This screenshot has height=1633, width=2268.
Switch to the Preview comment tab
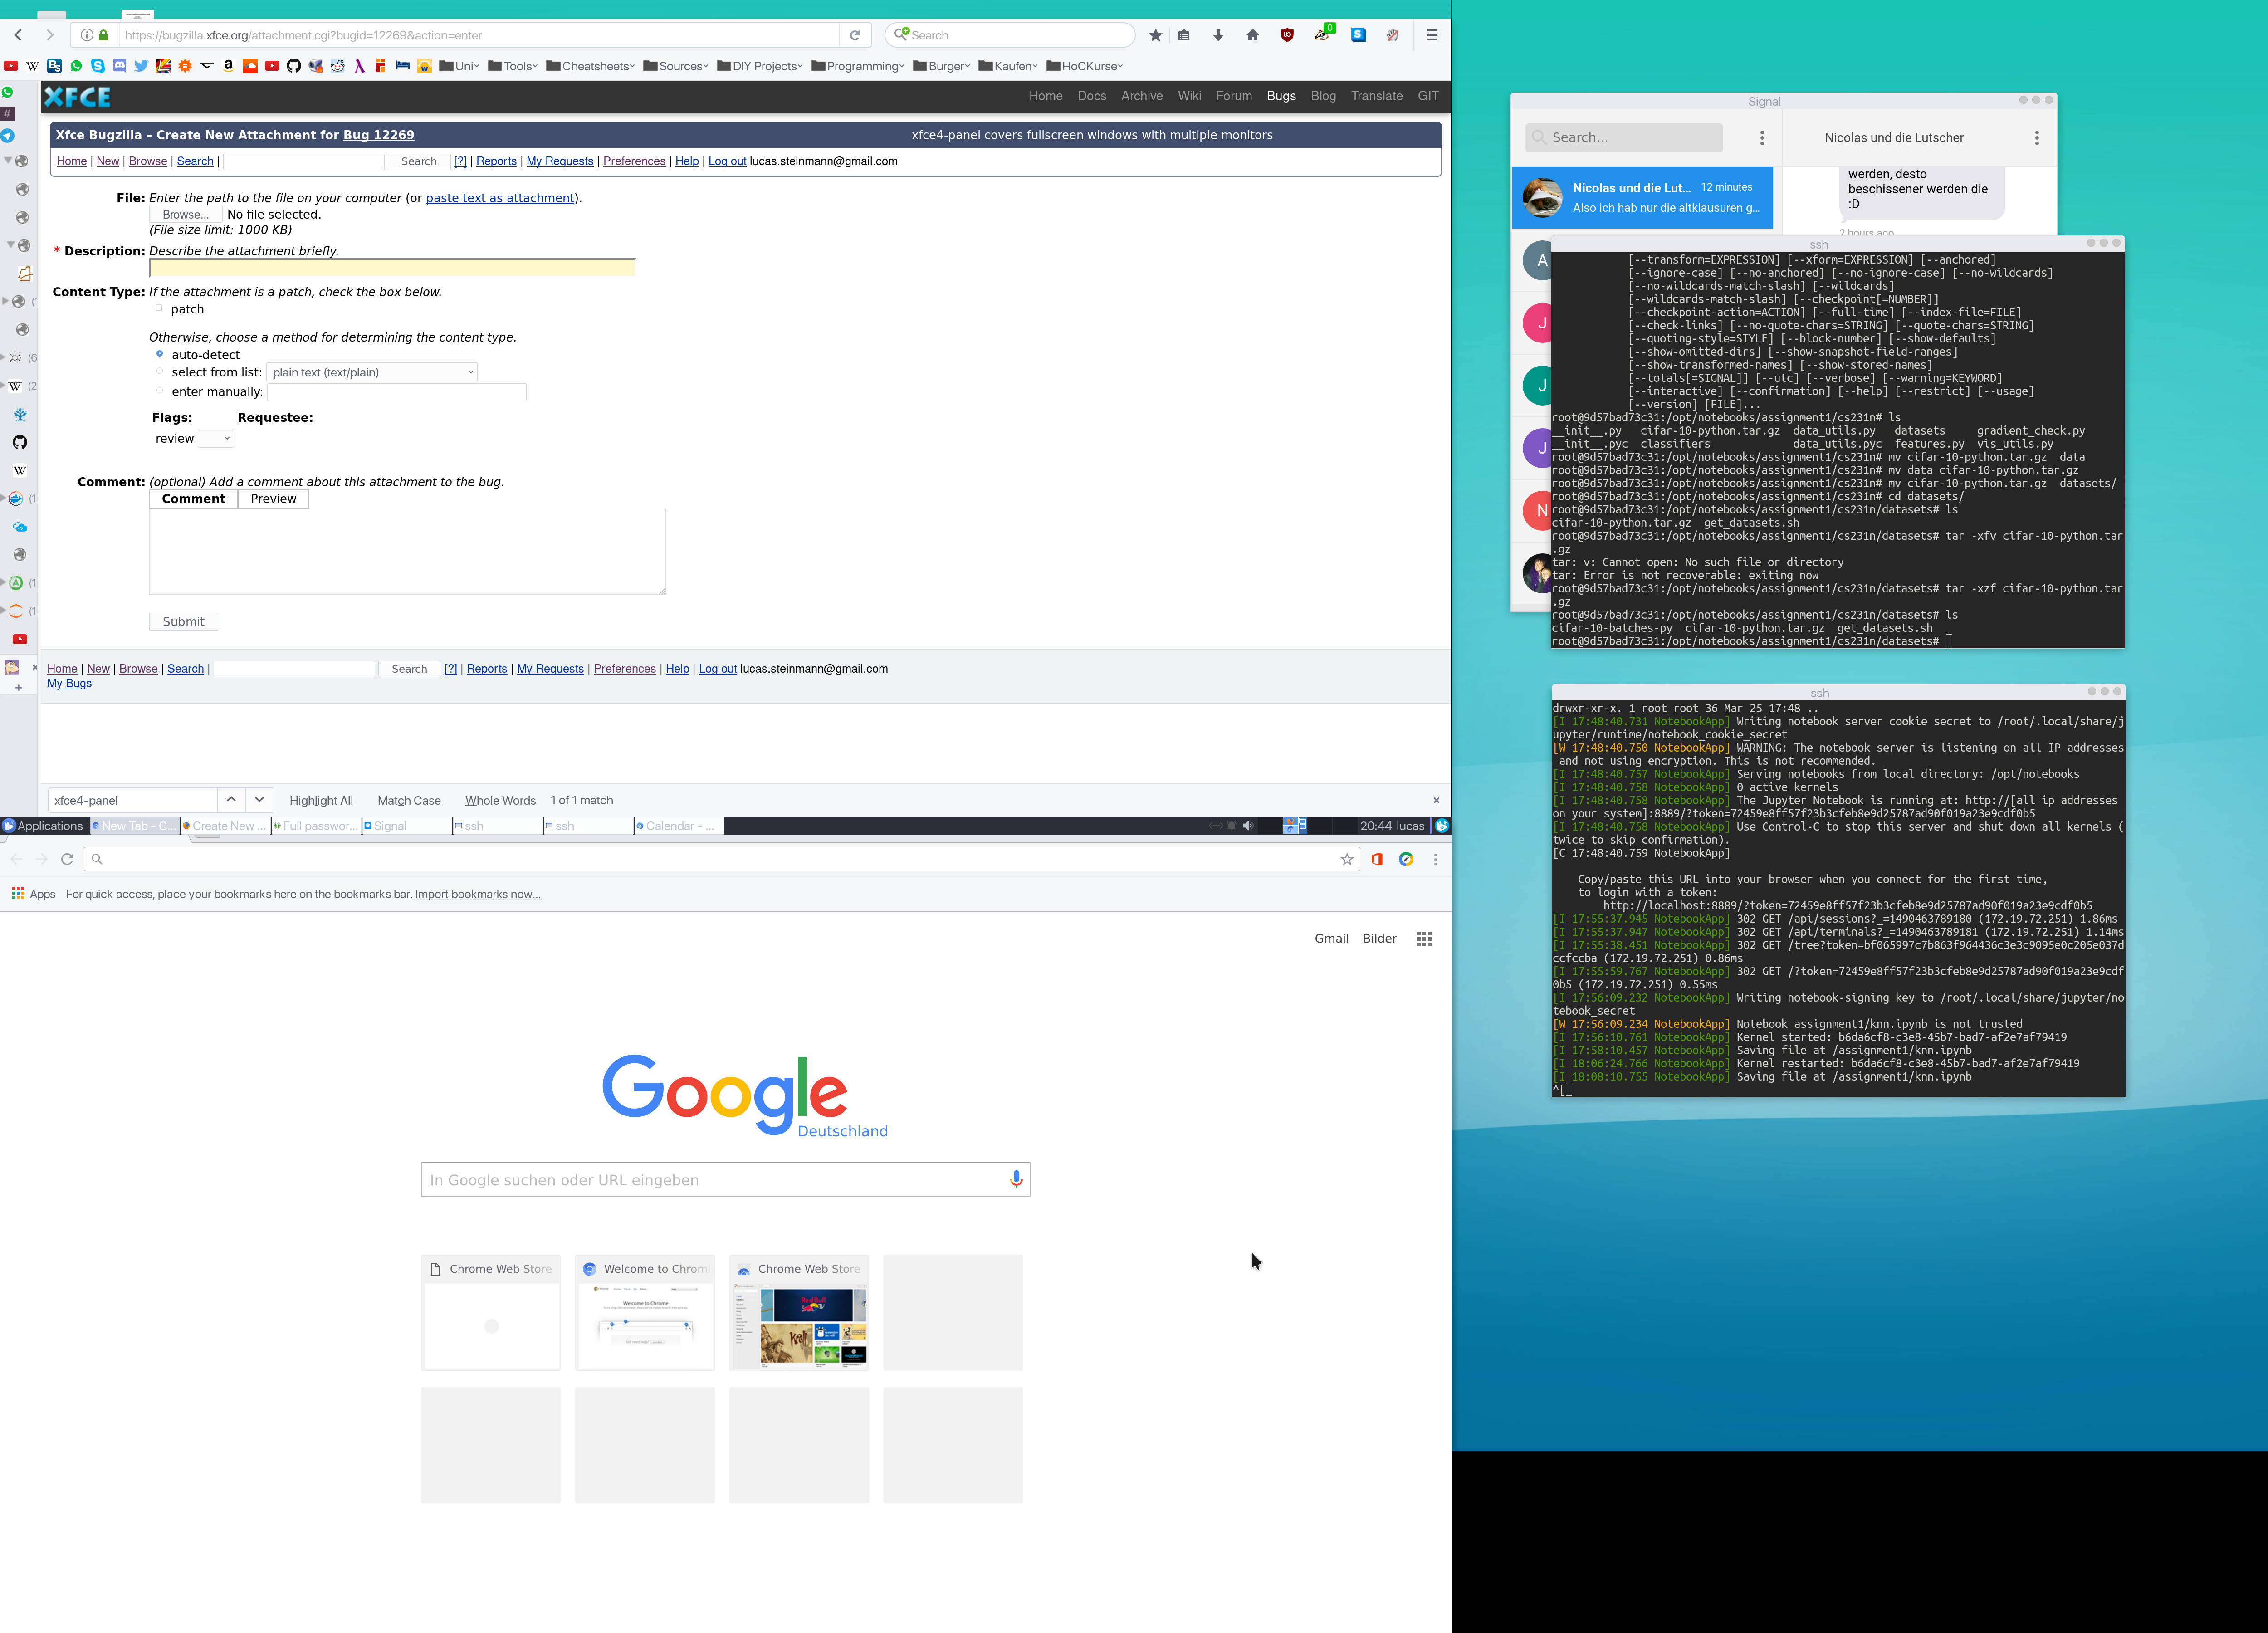click(273, 499)
